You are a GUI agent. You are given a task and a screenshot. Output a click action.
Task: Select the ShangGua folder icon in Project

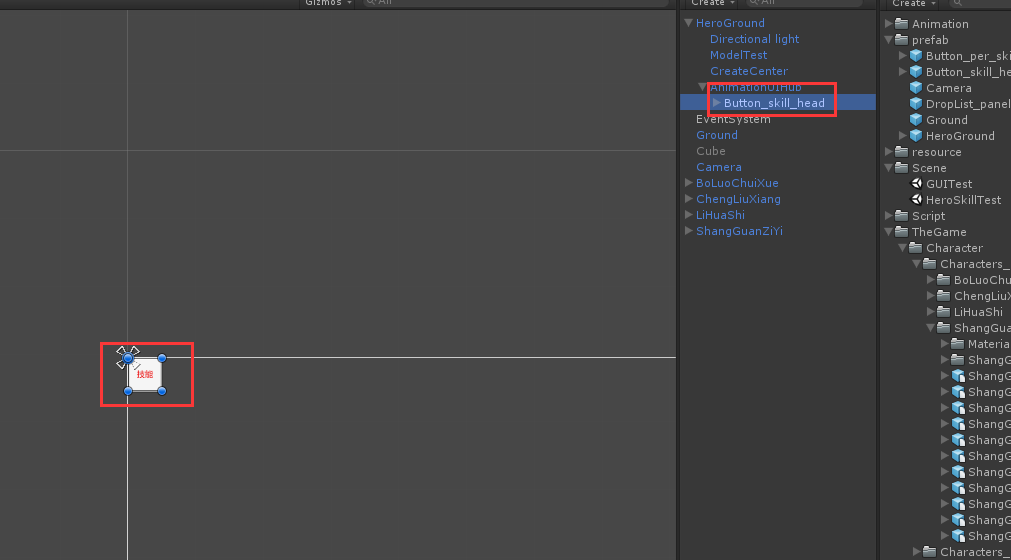[943, 328]
